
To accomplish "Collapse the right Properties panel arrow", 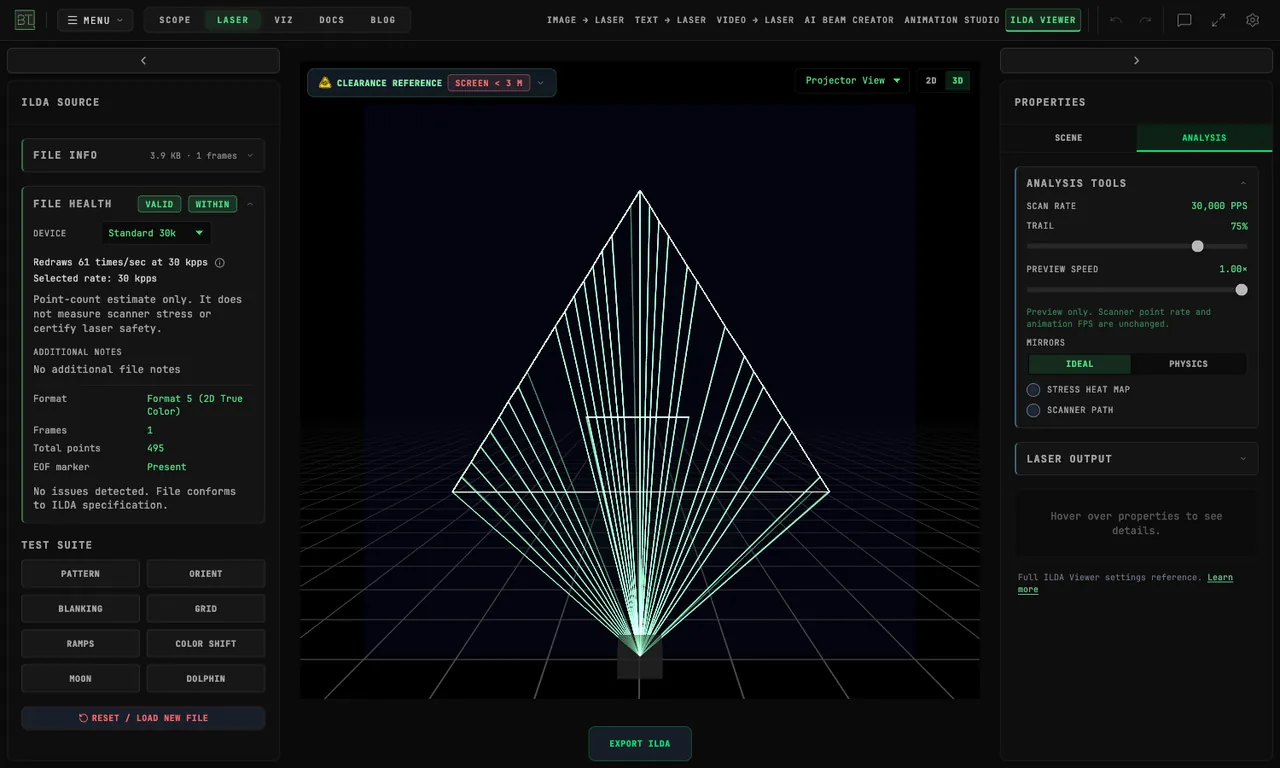I will click(1136, 61).
